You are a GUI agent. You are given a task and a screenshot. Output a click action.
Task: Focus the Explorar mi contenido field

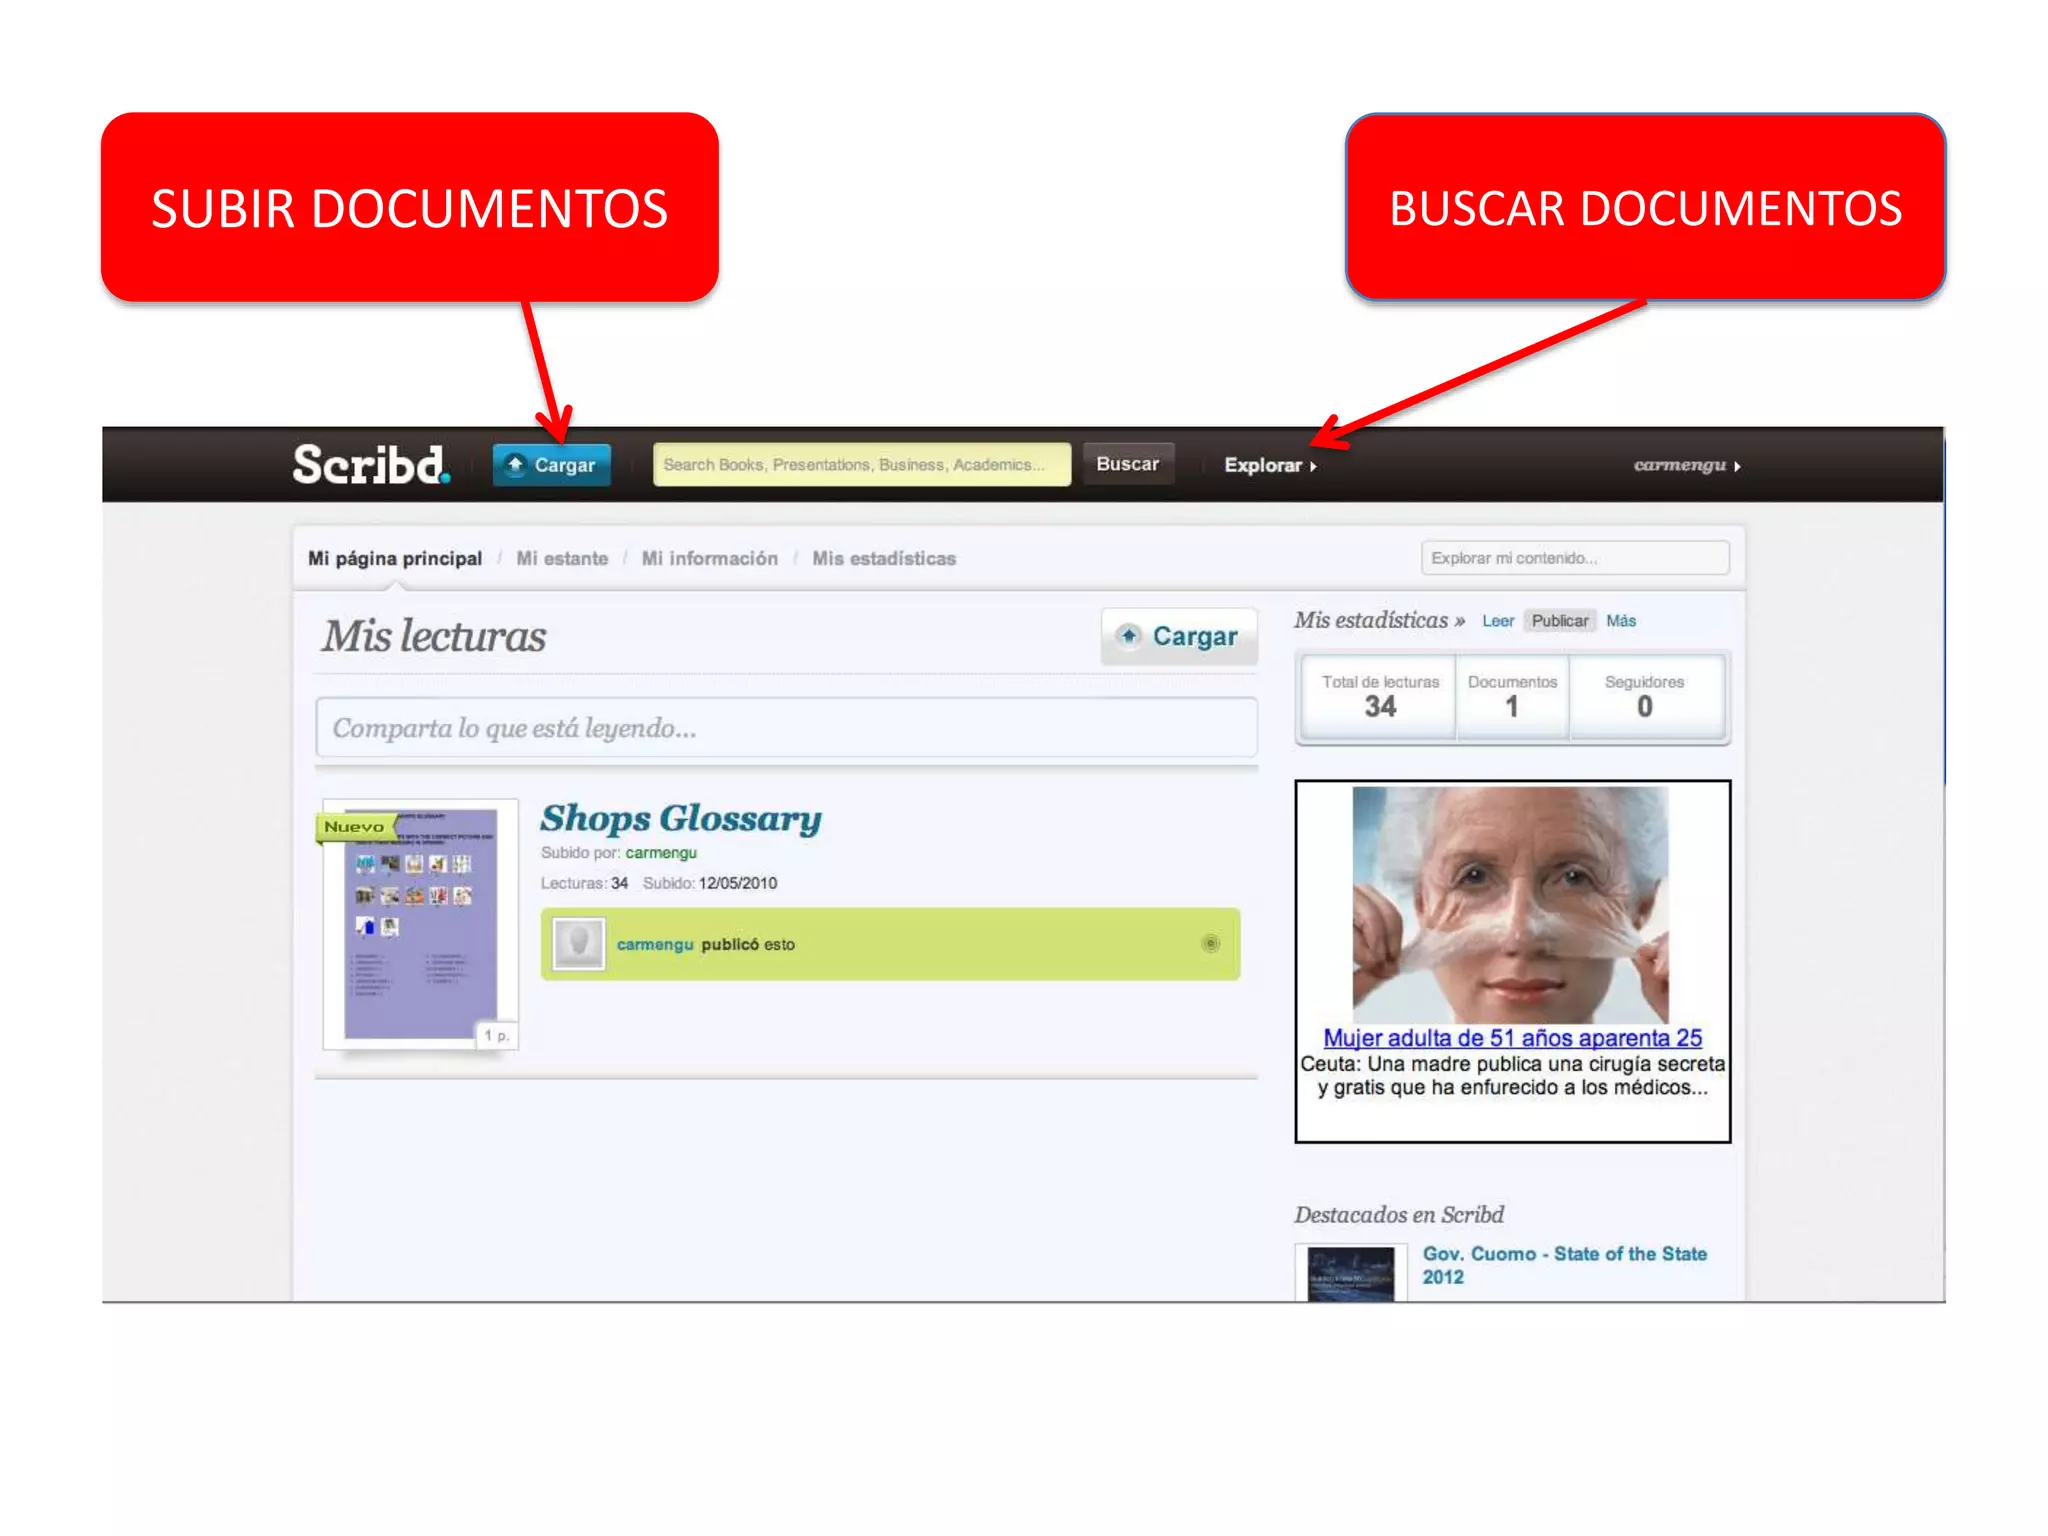click(1574, 558)
